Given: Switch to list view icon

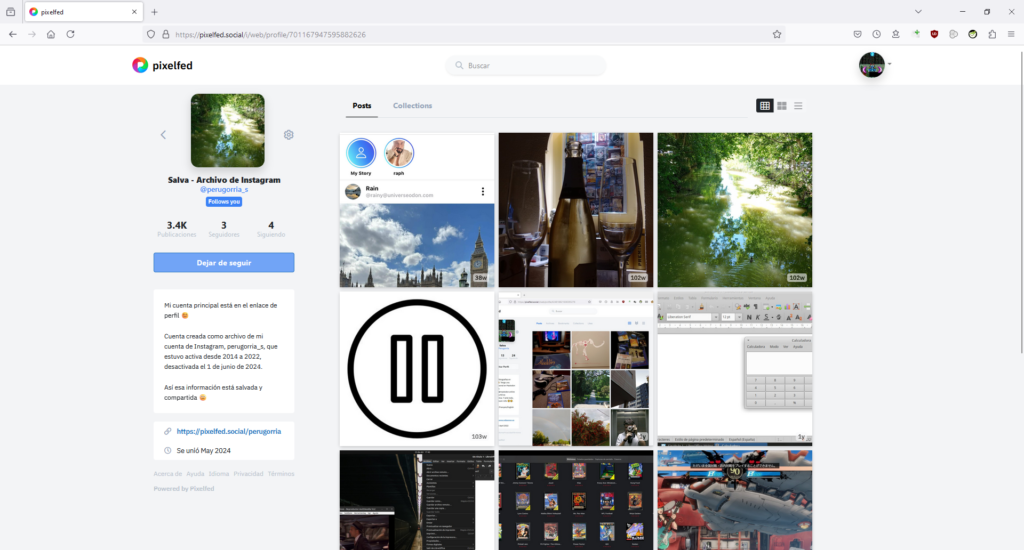Looking at the screenshot, I should click(x=798, y=106).
